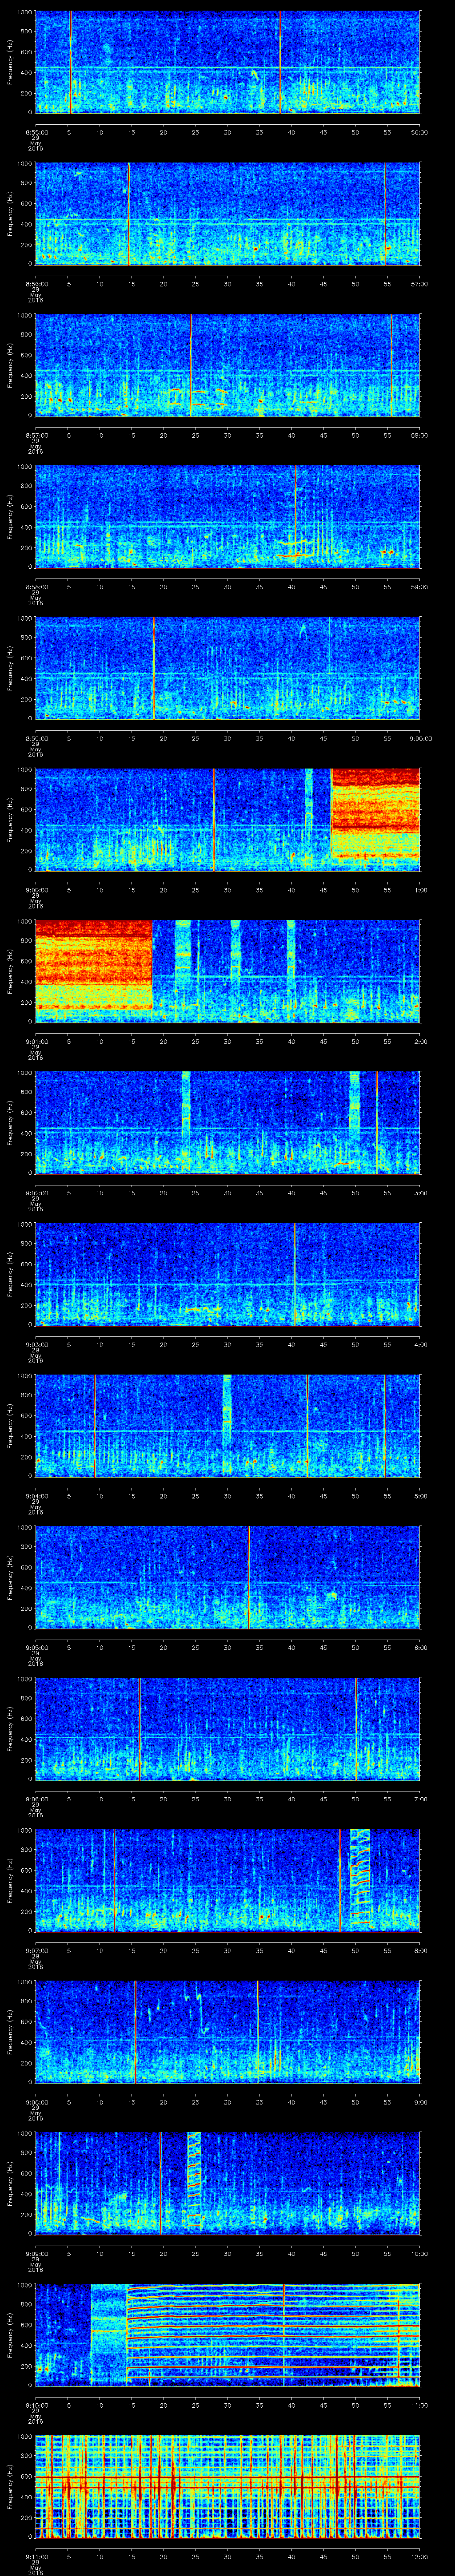Click the 8:56:00 start time label
This screenshot has height=2576, width=455.
pos(36,284)
